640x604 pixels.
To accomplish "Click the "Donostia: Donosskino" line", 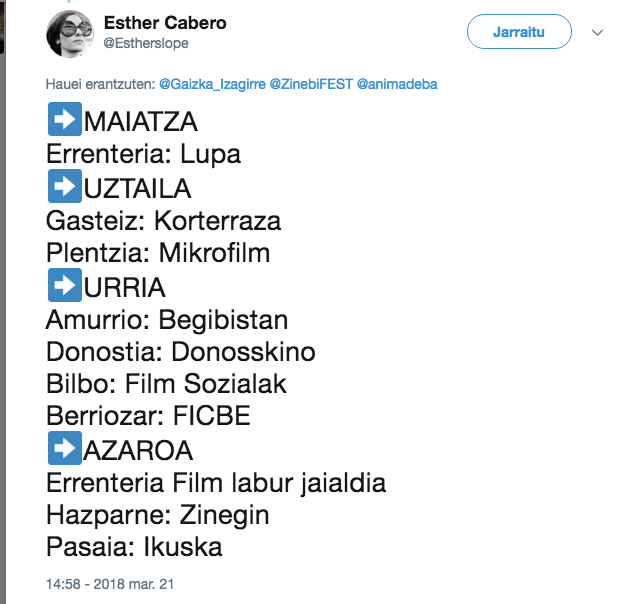I will 181,352.
